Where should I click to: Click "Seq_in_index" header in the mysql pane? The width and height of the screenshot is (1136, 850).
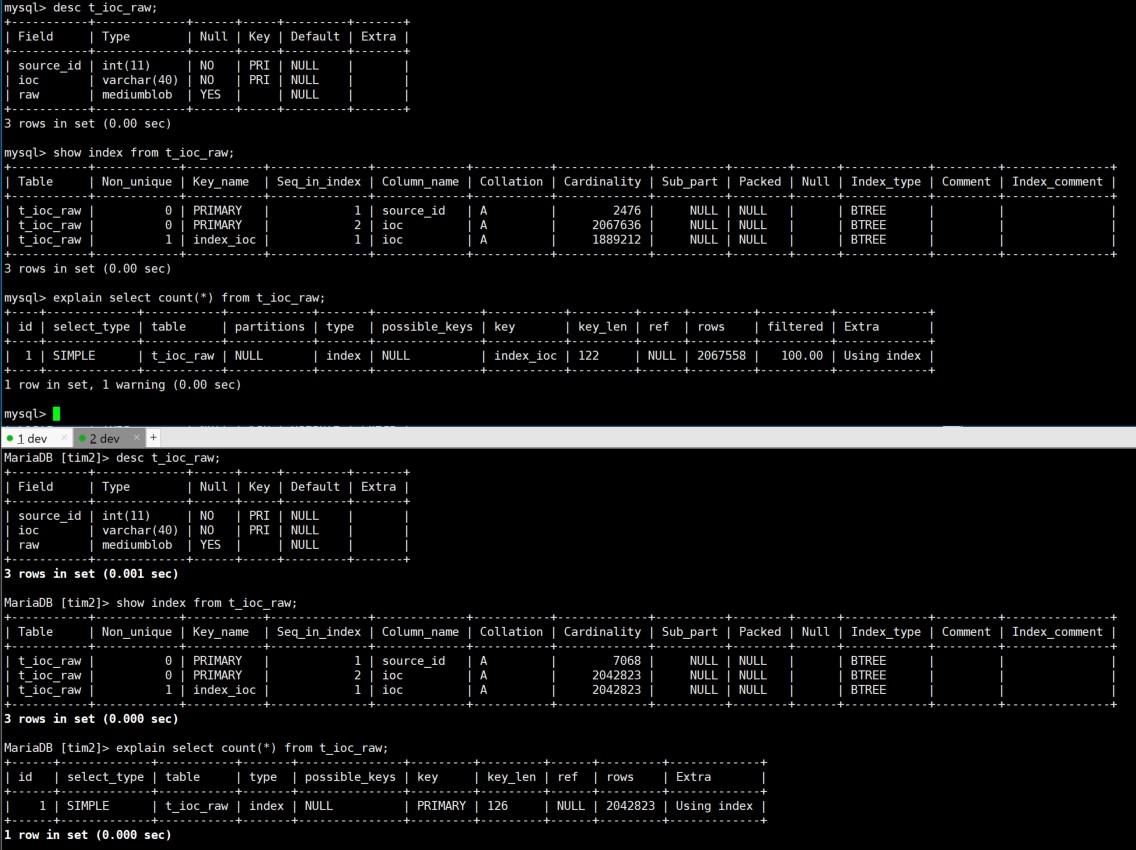pyautogui.click(x=319, y=182)
